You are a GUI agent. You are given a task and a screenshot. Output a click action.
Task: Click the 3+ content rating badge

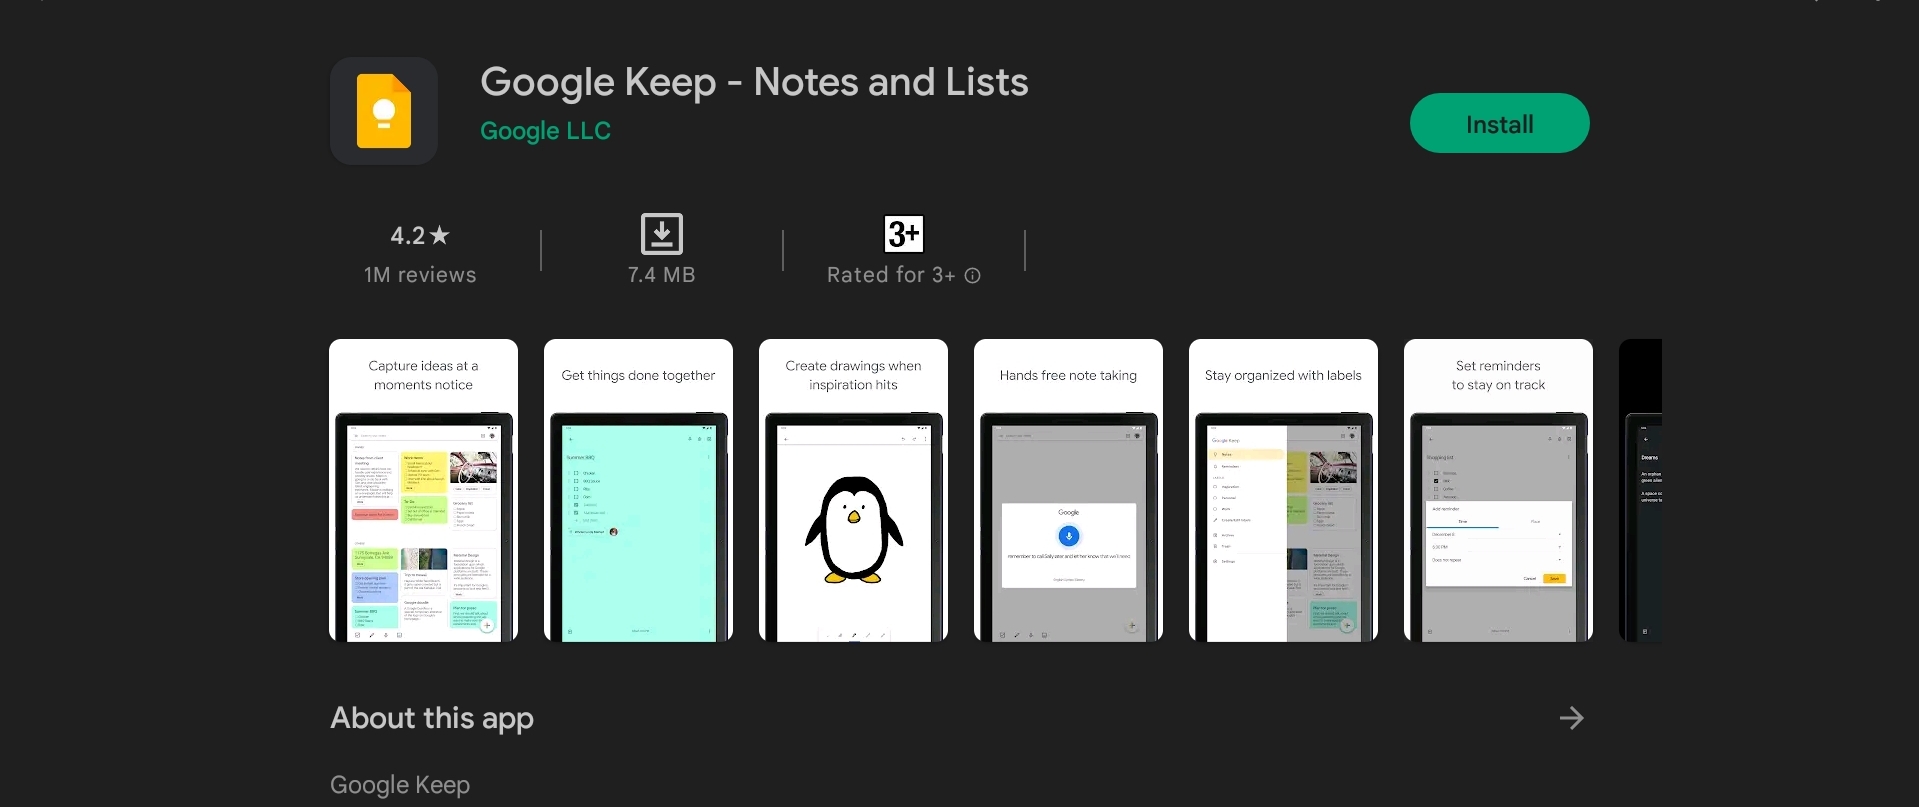click(x=904, y=234)
